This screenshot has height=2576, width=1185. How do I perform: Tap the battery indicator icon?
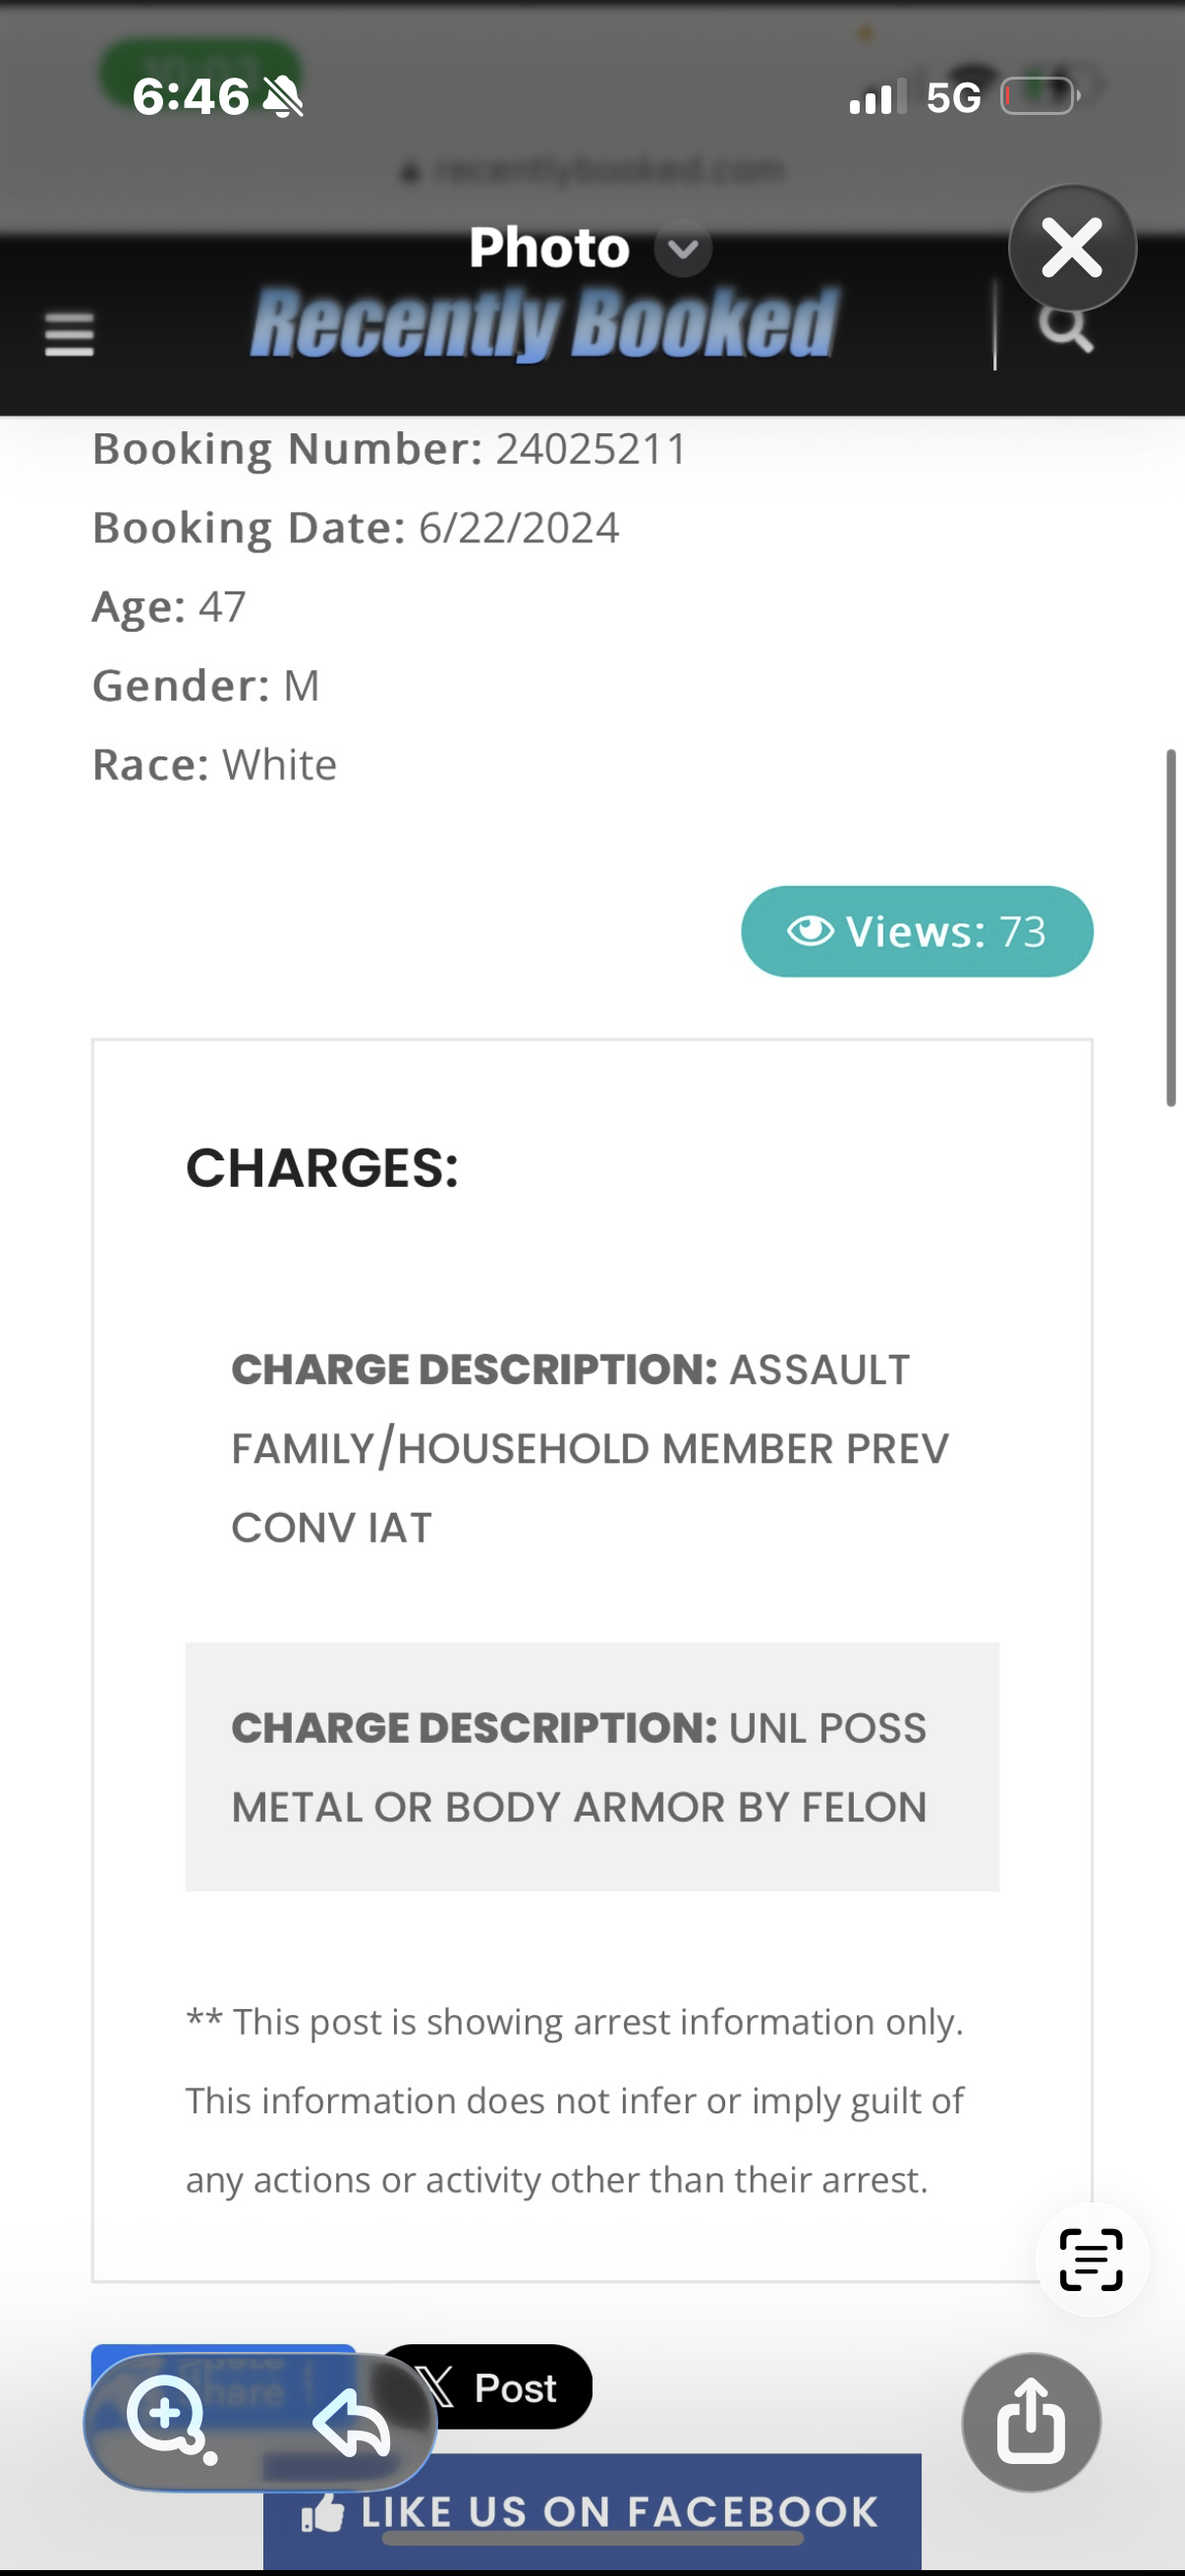click(1039, 97)
